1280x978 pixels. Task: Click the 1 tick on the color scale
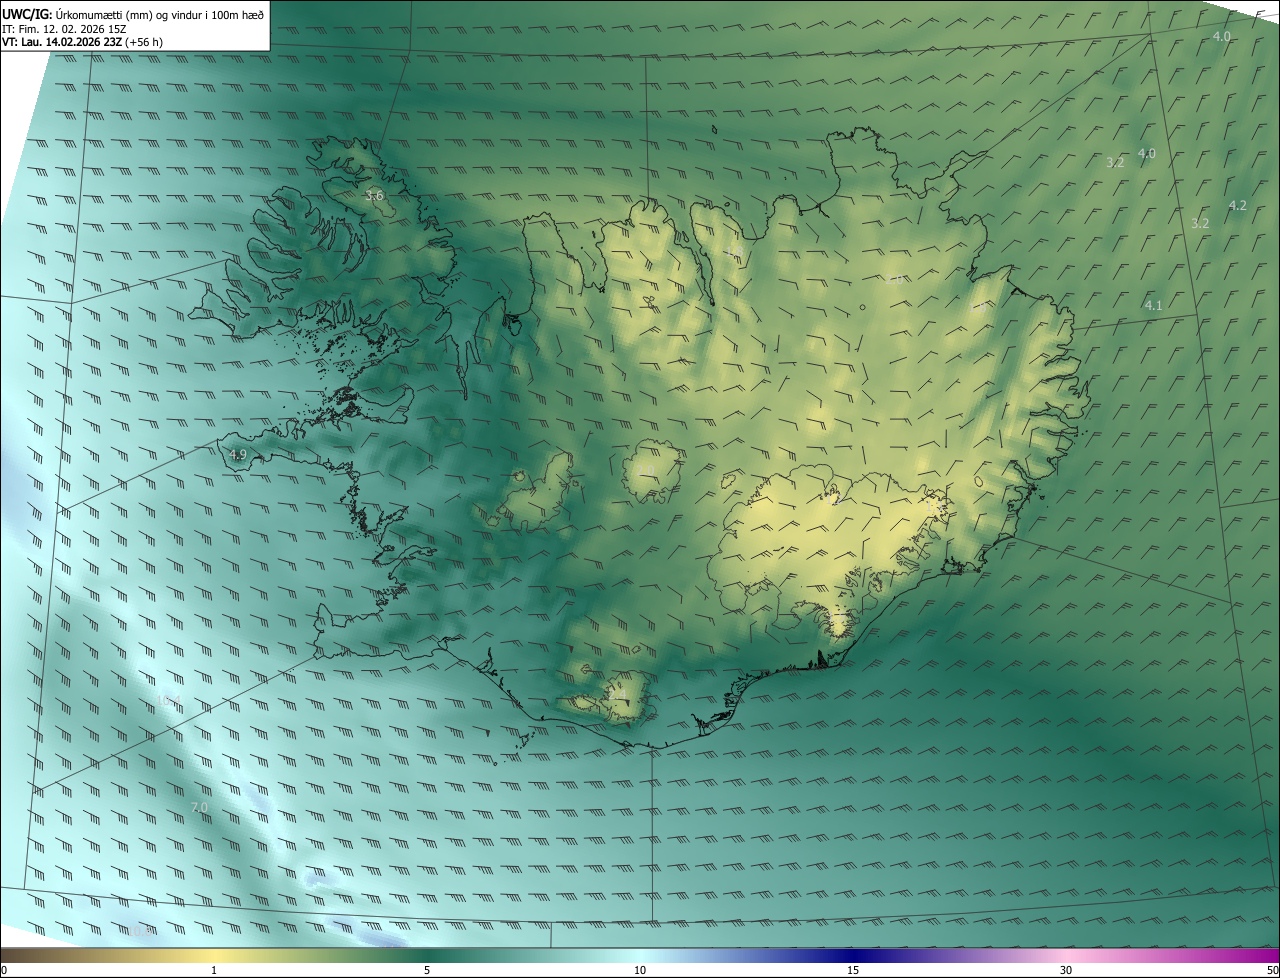click(214, 970)
